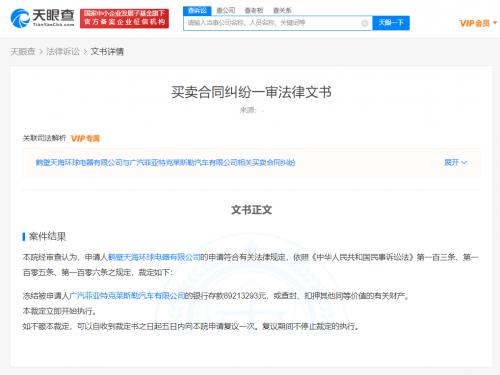This screenshot has height=375, width=500.
Task: Open the 天眼查 logo homepage
Action: (42, 18)
